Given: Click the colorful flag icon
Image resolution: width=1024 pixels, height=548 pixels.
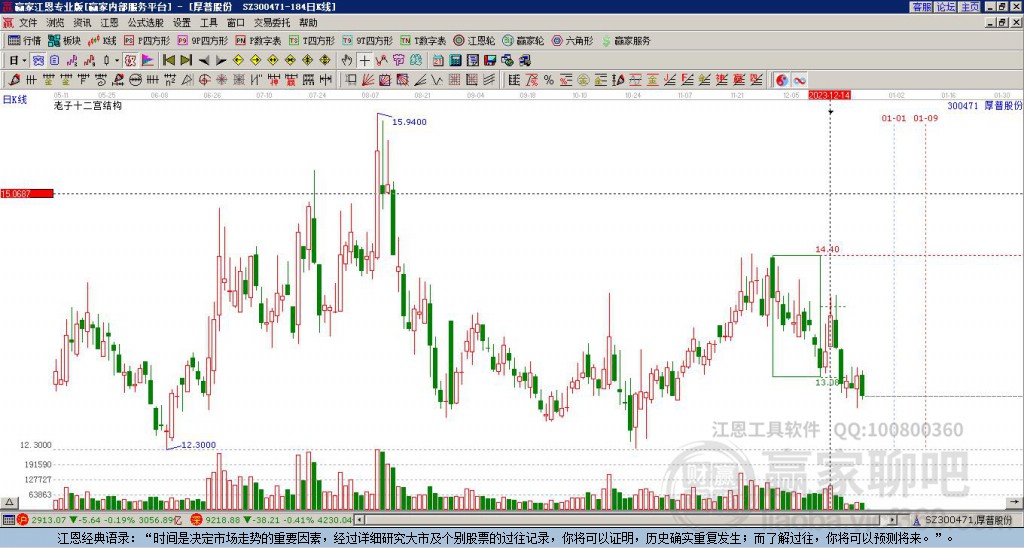Looking at the screenshot, I should (x=148, y=61).
